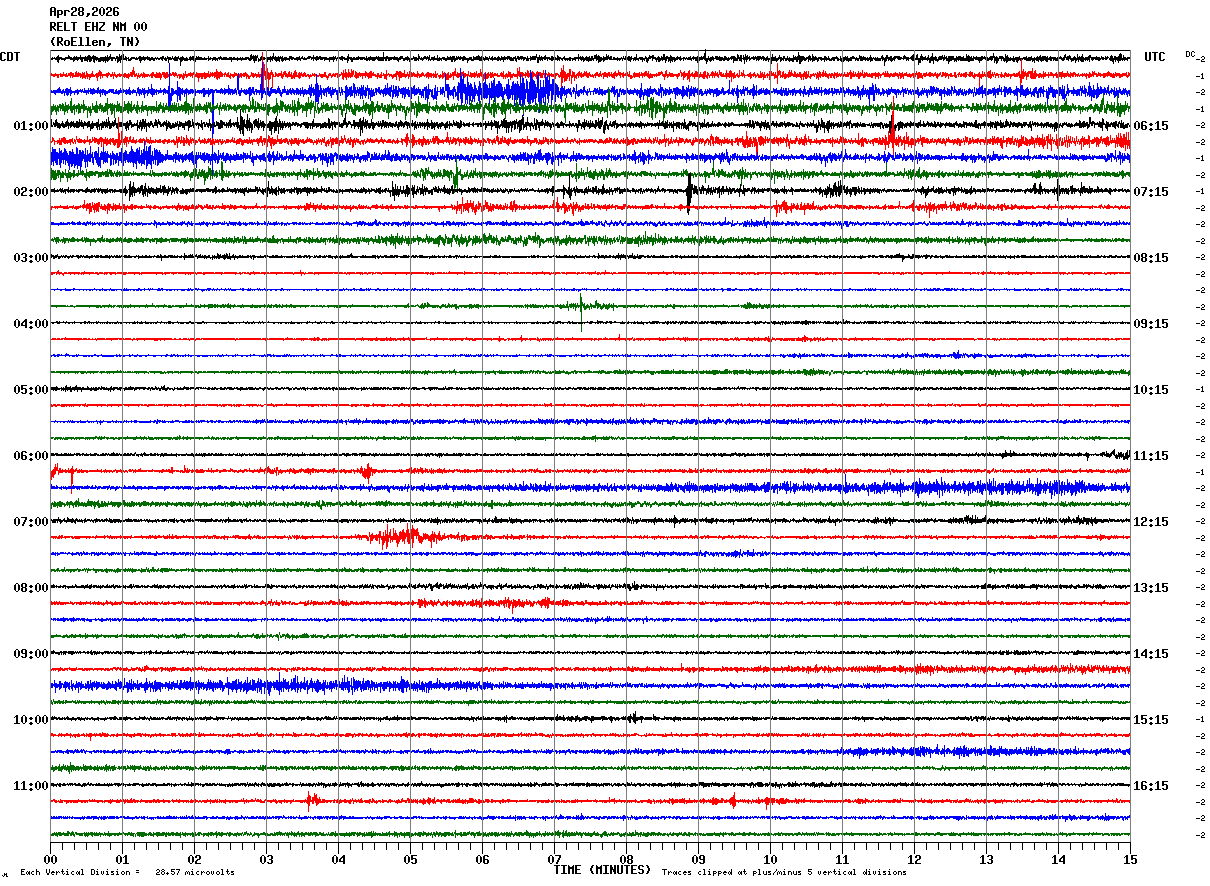Click the 11:00 CDT row label
The width and height of the screenshot is (1210, 886).
[x=30, y=786]
